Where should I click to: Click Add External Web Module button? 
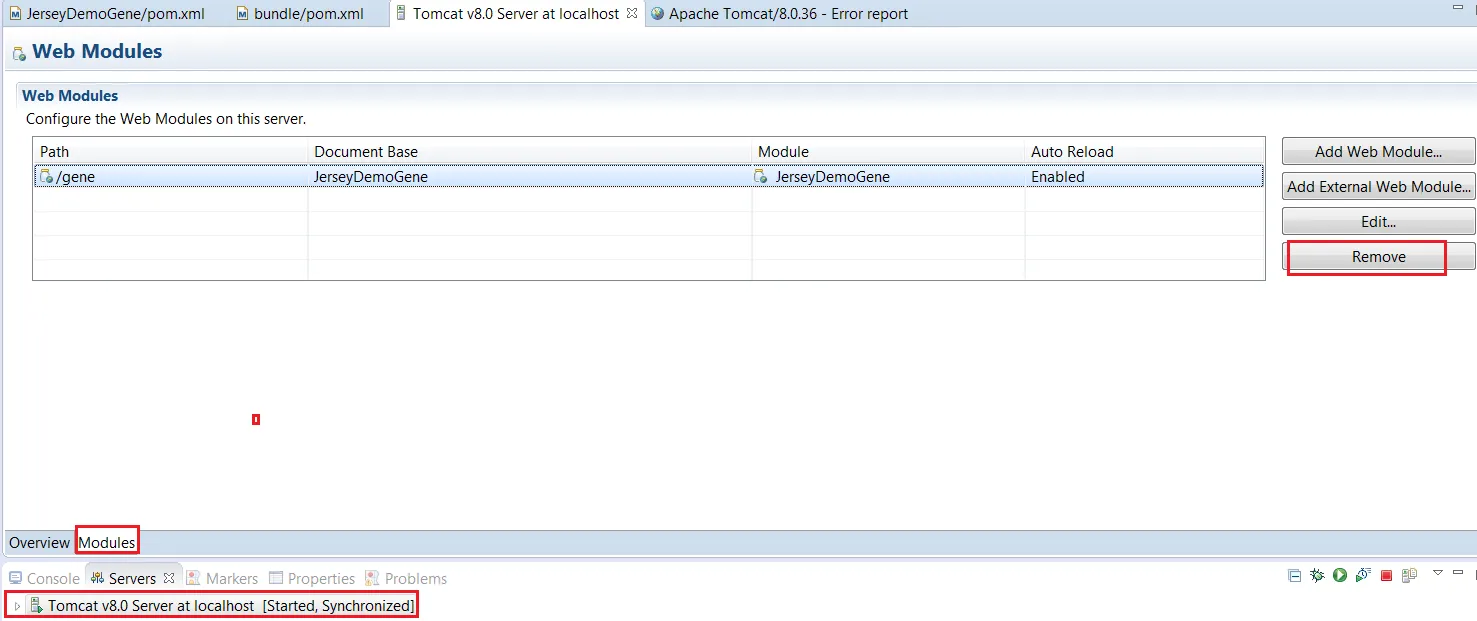(1378, 186)
